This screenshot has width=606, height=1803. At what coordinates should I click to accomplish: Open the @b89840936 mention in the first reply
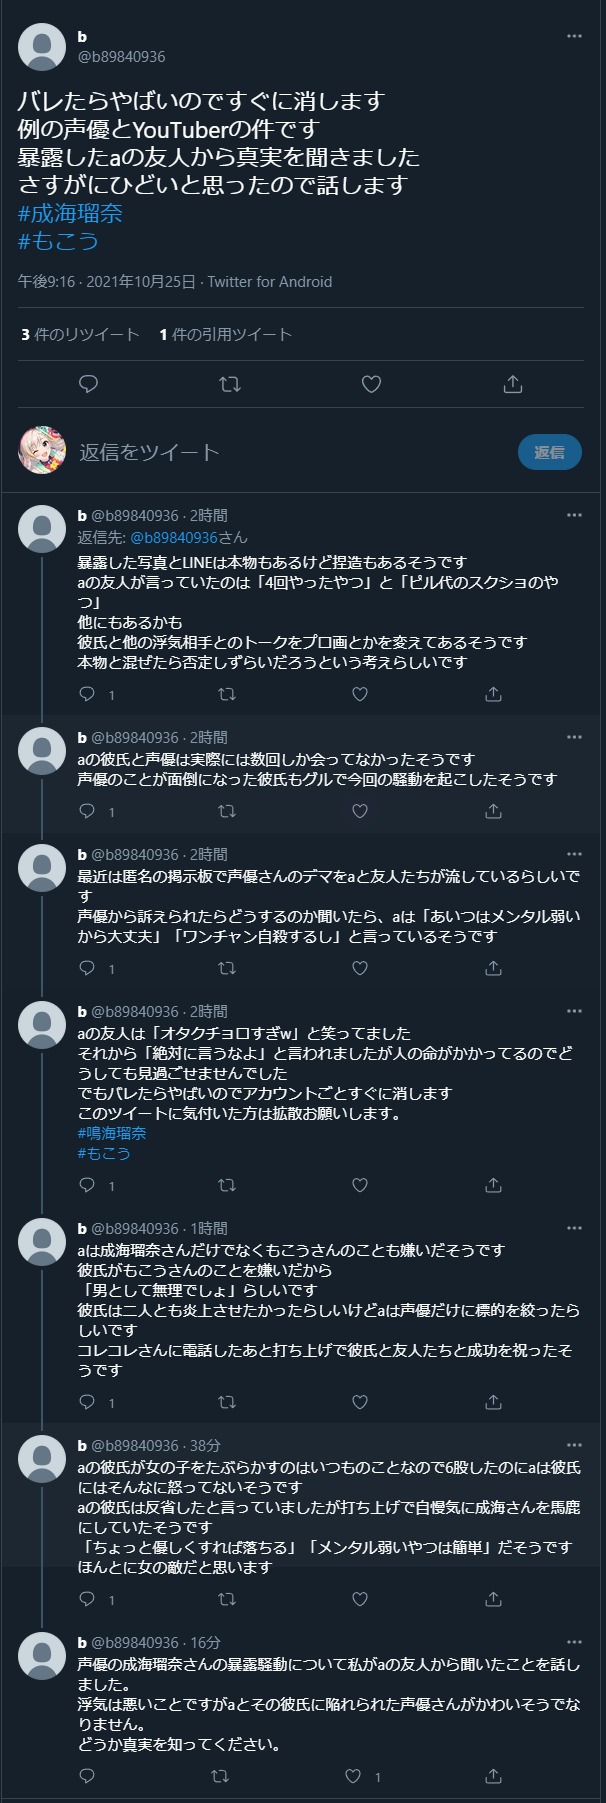(174, 537)
